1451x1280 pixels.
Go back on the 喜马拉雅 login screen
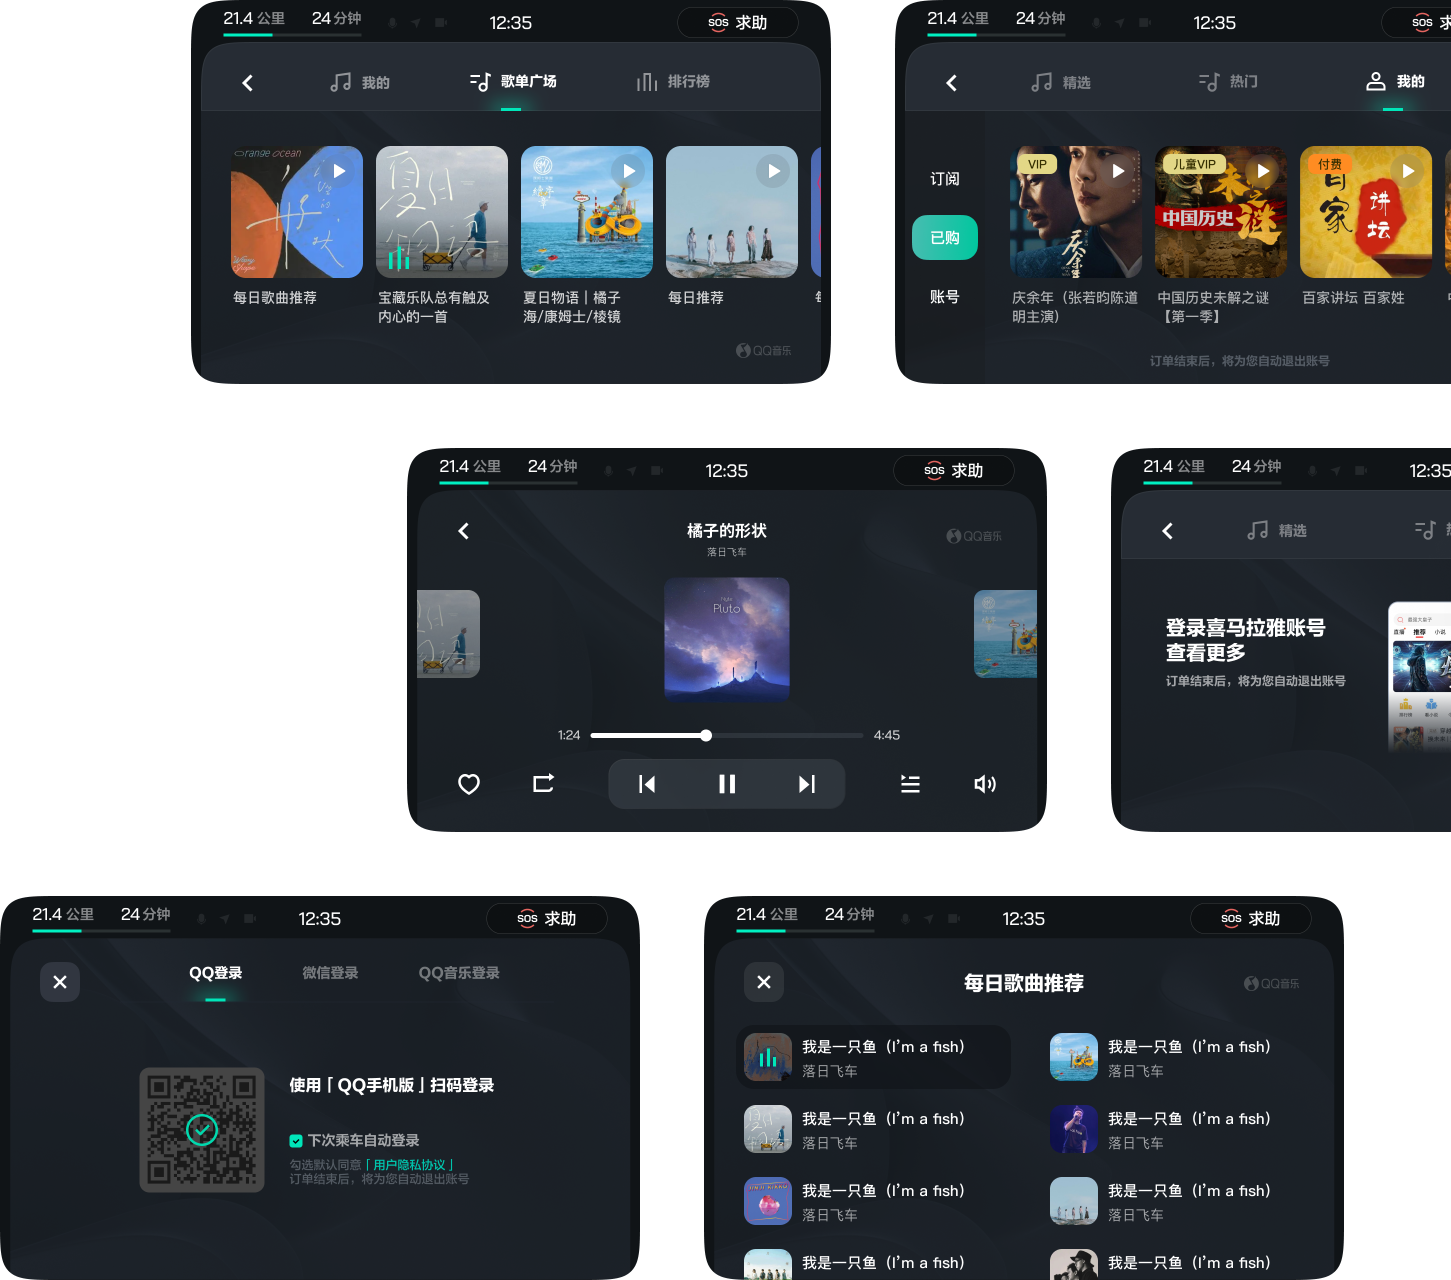[1167, 531]
